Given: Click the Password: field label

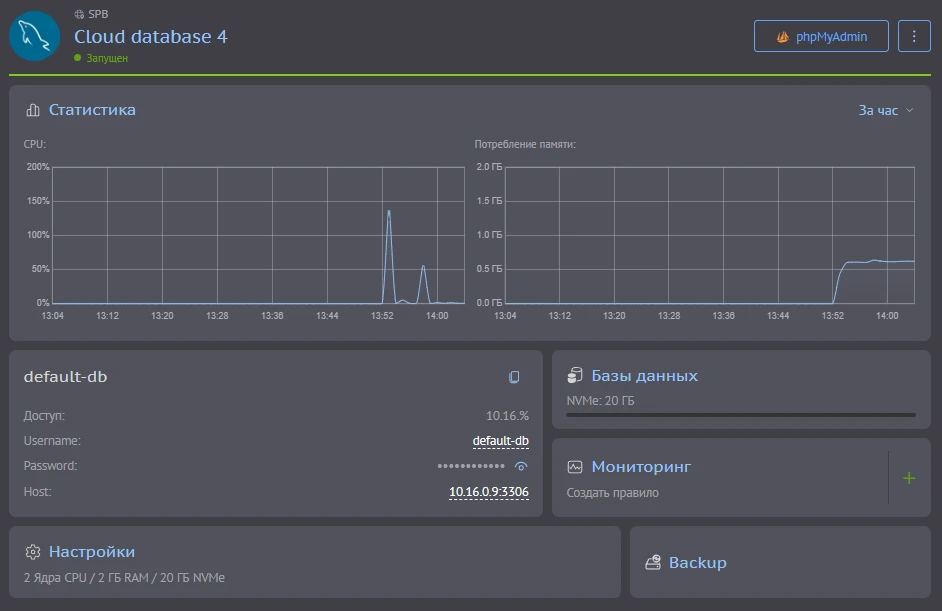Looking at the screenshot, I should [x=50, y=466].
